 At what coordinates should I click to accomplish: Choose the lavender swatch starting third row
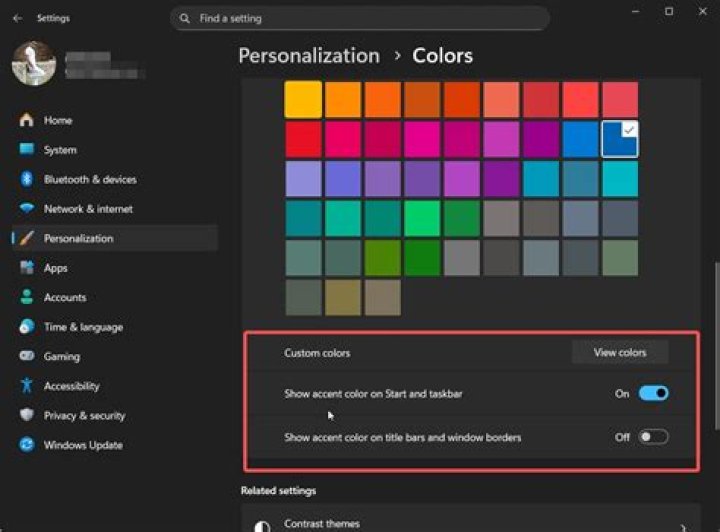tap(303, 179)
